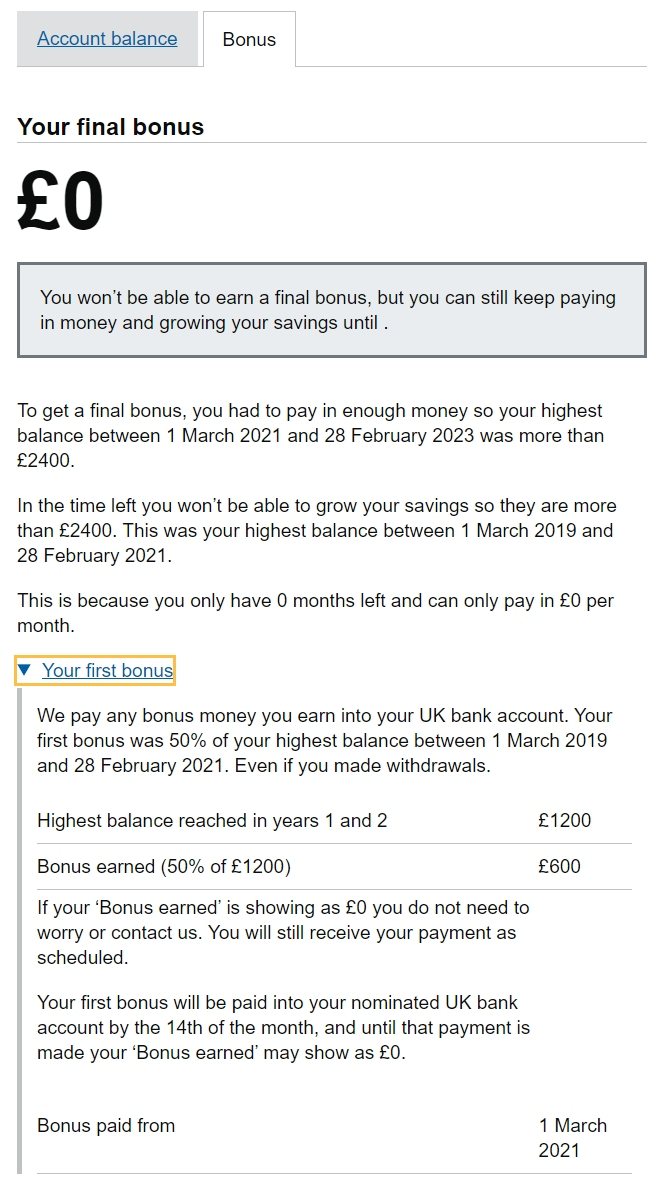Image resolution: width=669 pixels, height=1185 pixels.
Task: Click the paragraph starting 'In the time left'
Action: (316, 530)
